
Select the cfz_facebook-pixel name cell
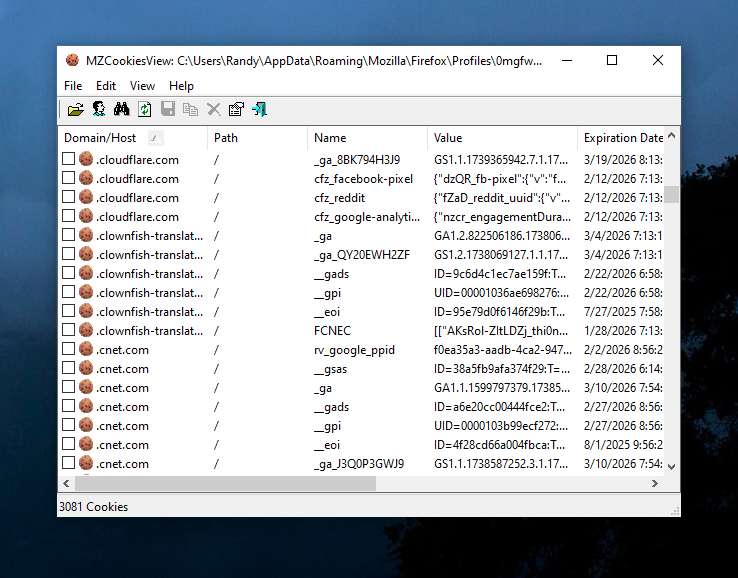pyautogui.click(x=363, y=179)
